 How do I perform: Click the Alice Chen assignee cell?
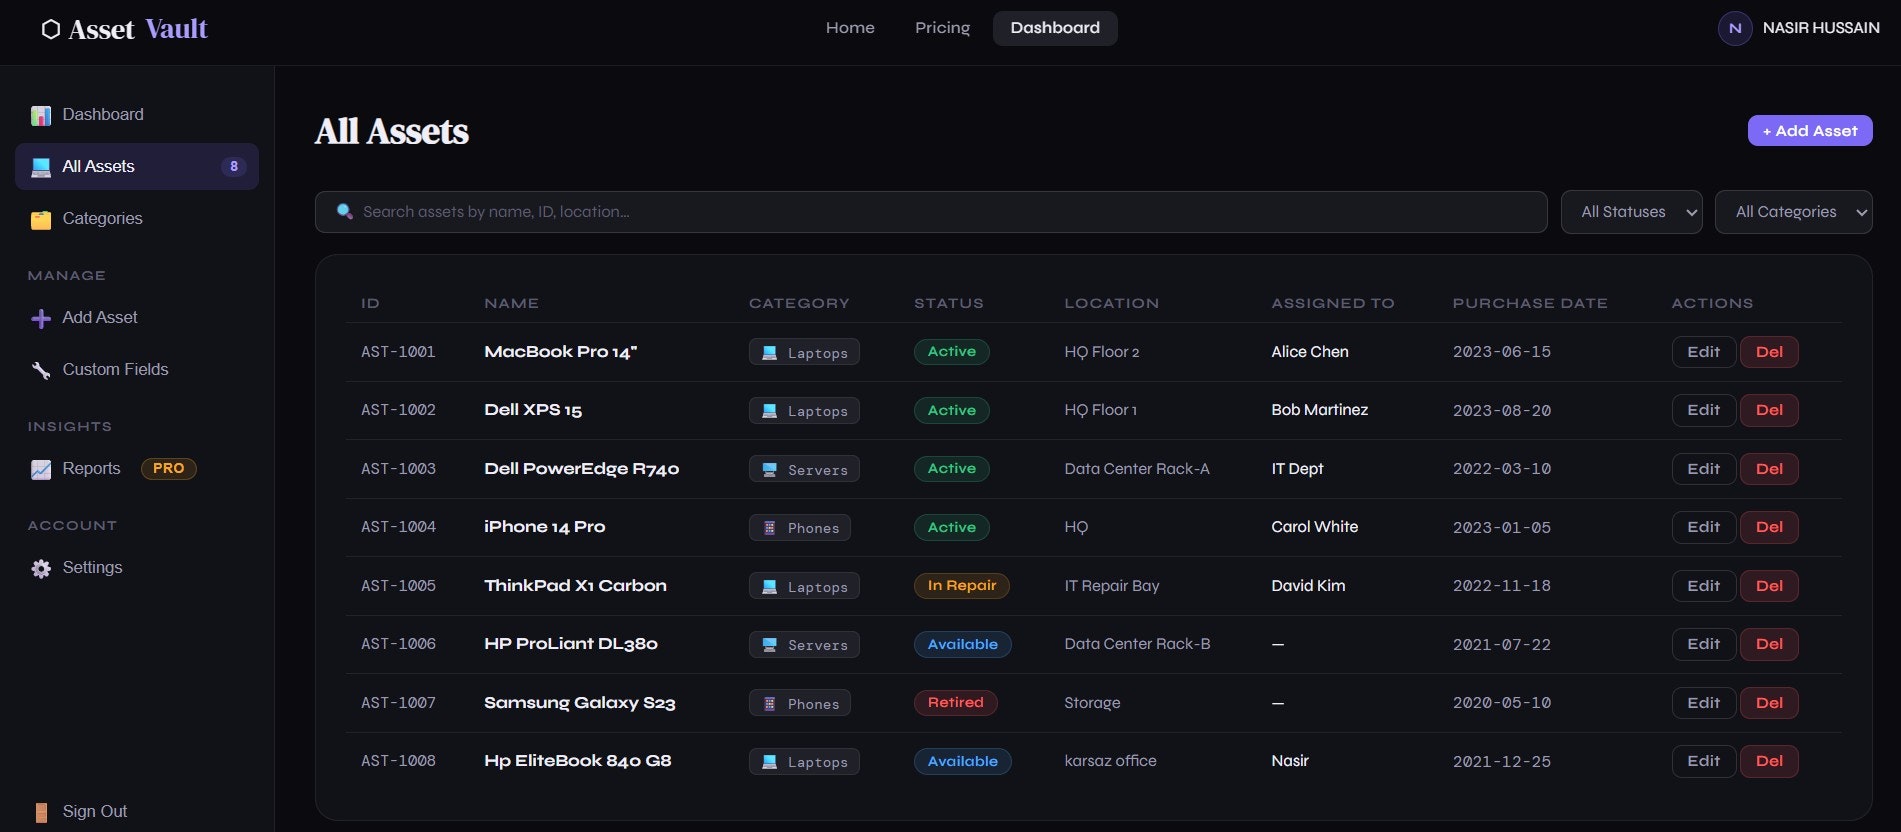(x=1310, y=352)
